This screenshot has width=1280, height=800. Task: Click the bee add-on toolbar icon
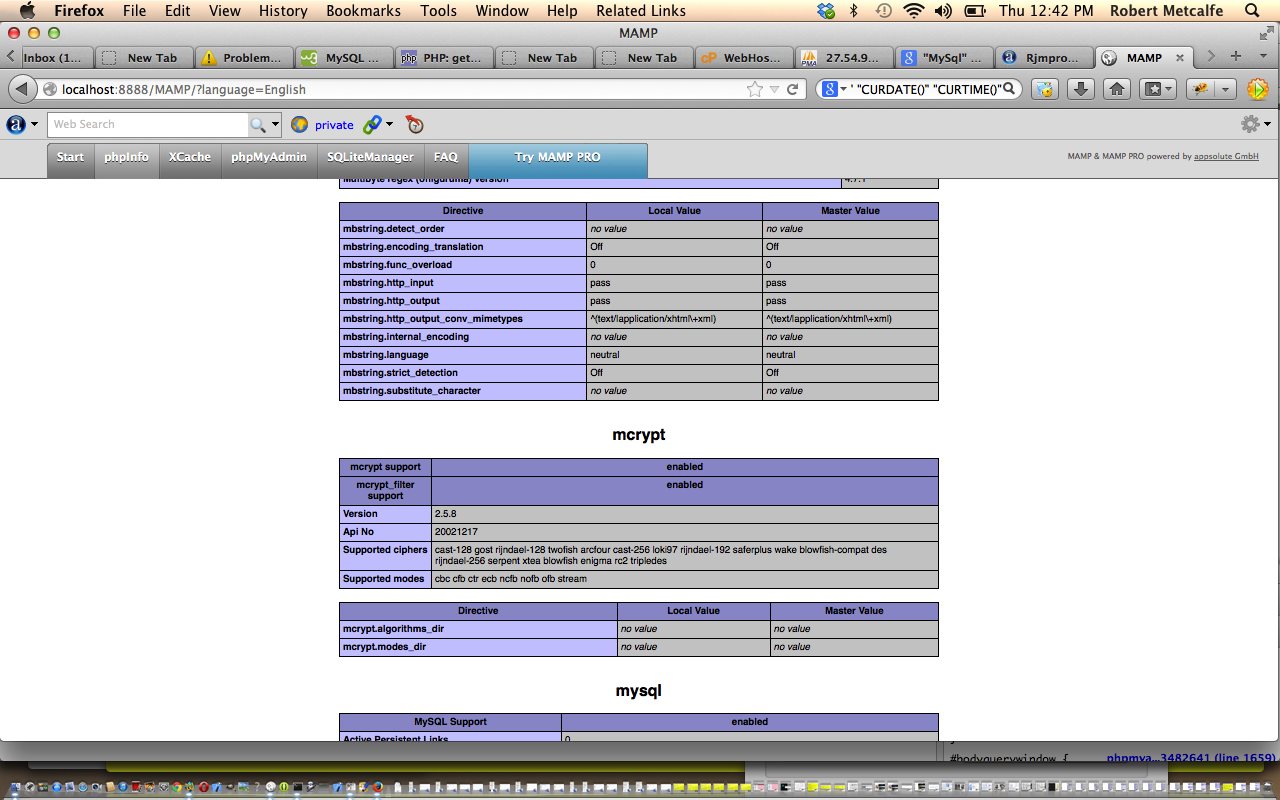click(x=1201, y=89)
